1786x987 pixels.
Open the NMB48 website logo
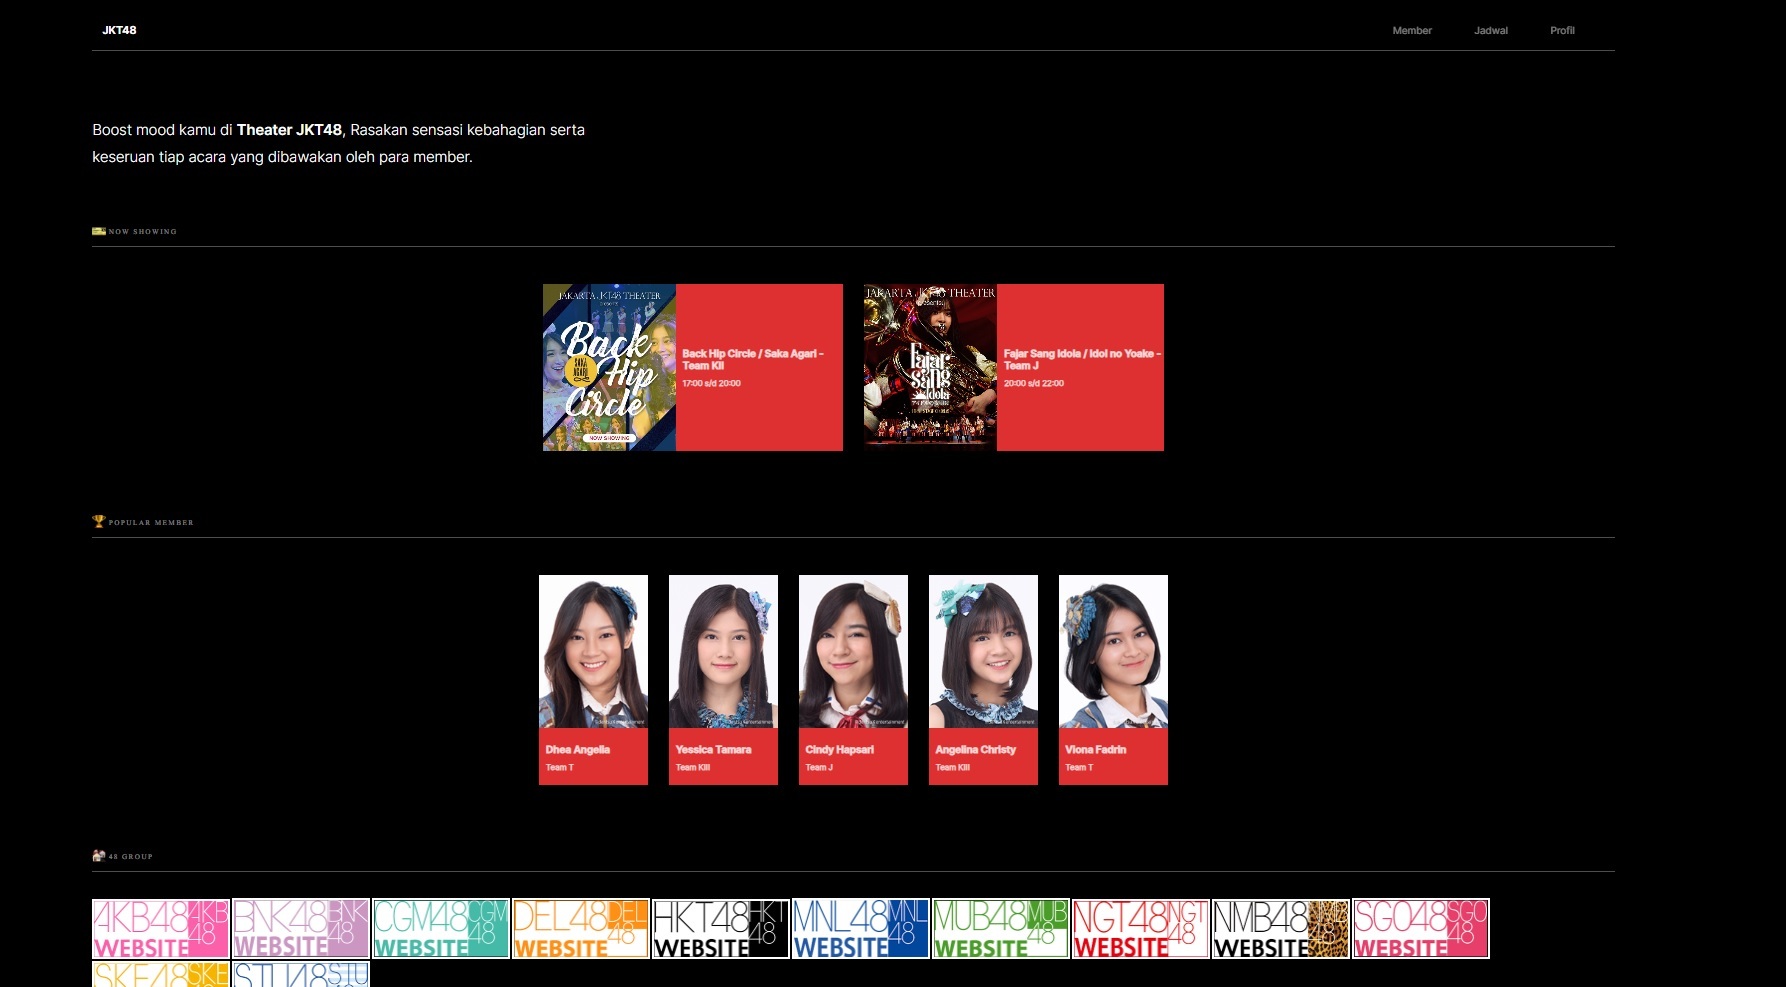(x=1281, y=929)
